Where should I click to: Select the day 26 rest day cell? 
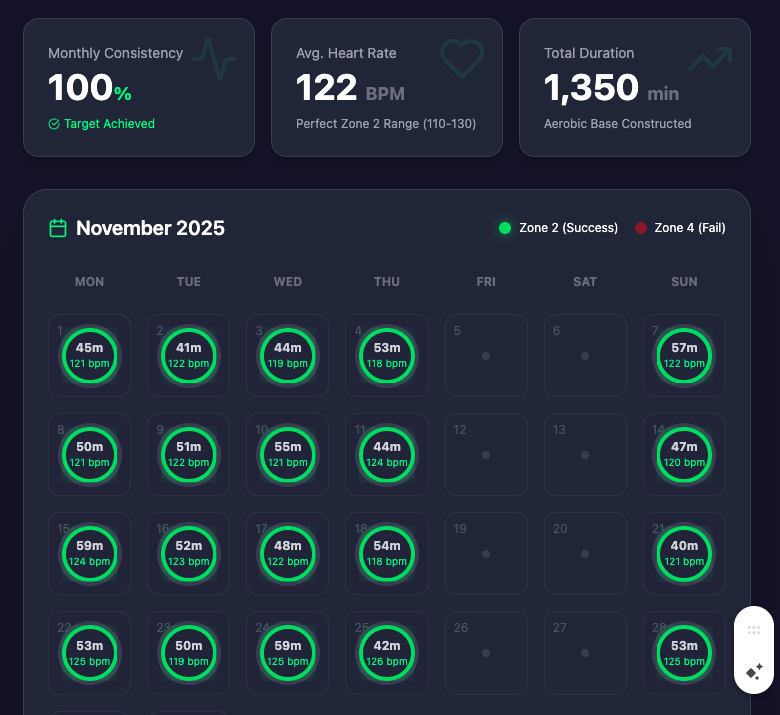pos(486,653)
